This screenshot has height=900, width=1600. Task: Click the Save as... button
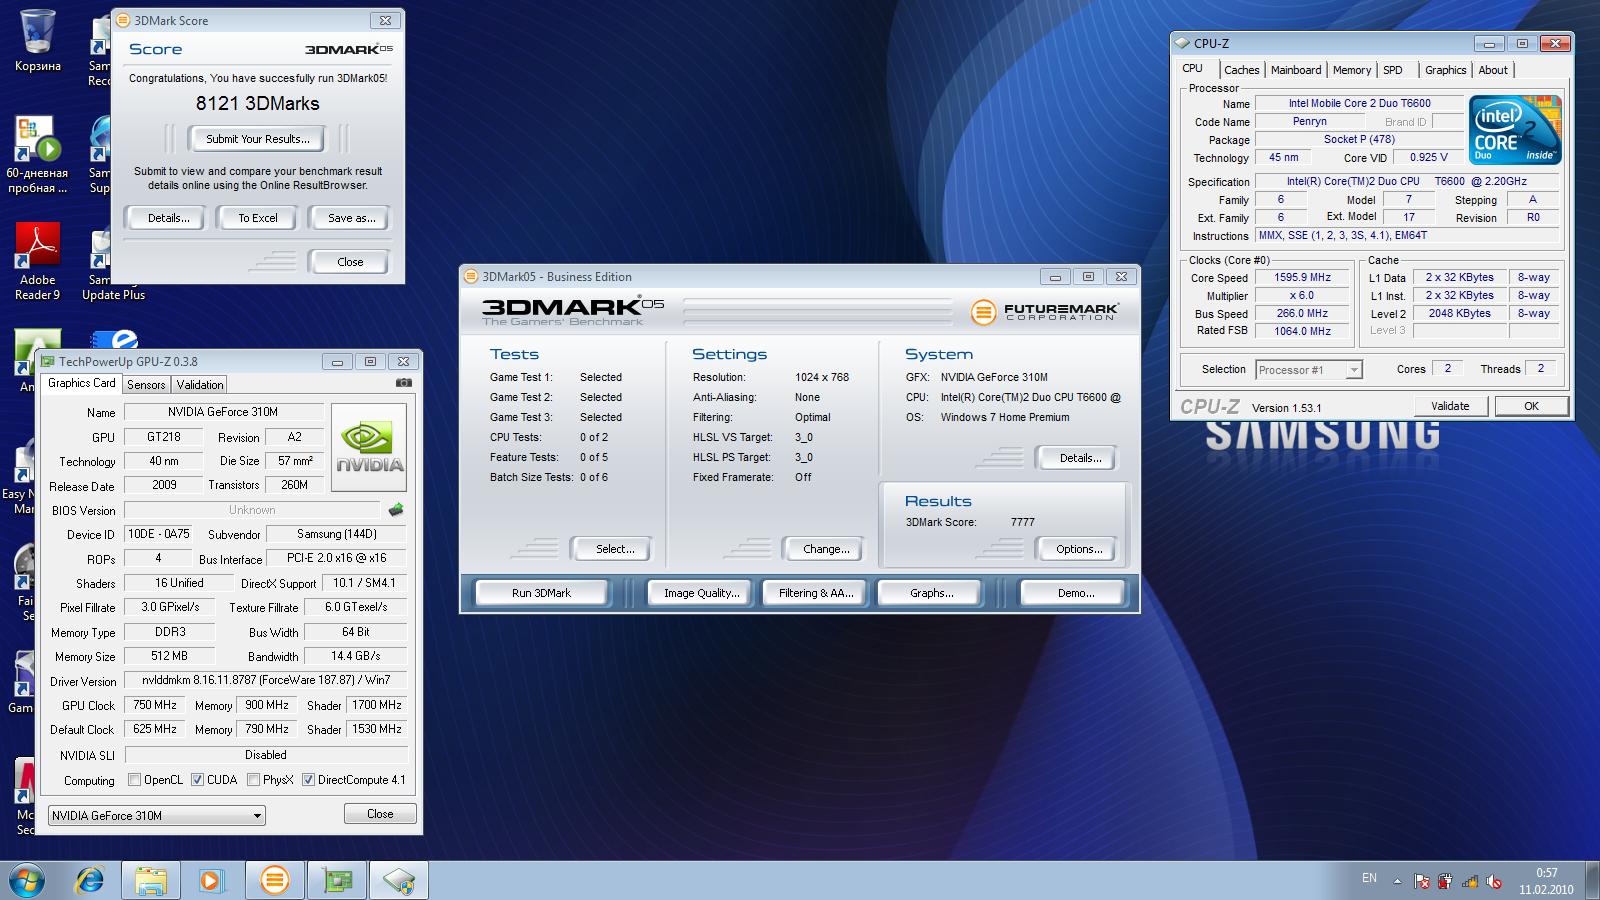[x=352, y=218]
